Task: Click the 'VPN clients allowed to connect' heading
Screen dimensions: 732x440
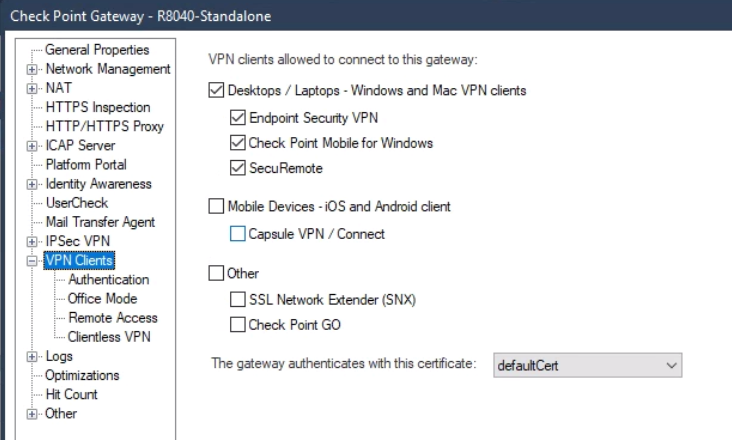Action: point(343,59)
